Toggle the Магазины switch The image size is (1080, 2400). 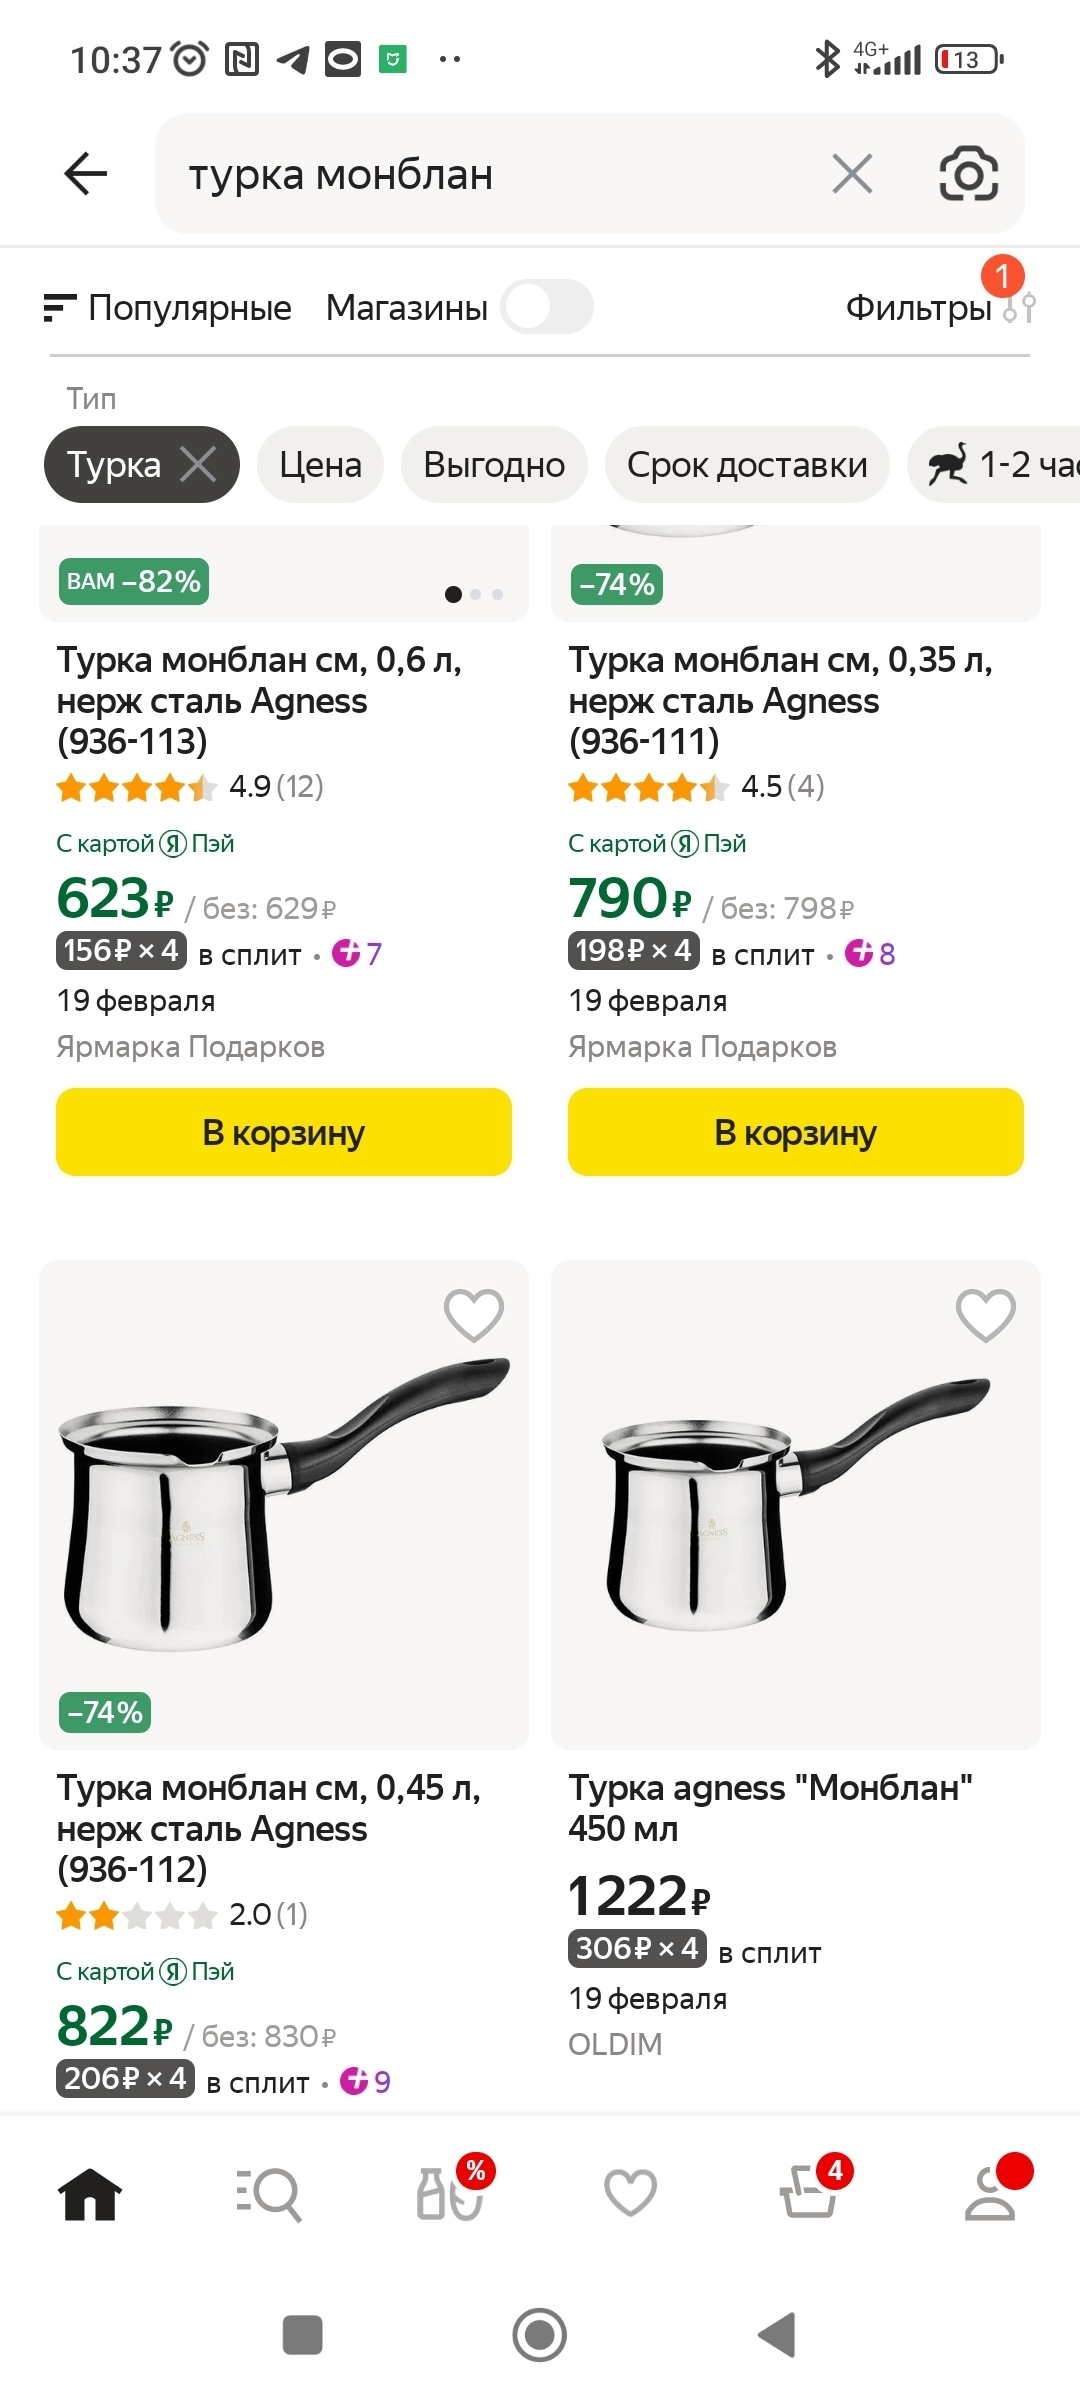(x=547, y=307)
